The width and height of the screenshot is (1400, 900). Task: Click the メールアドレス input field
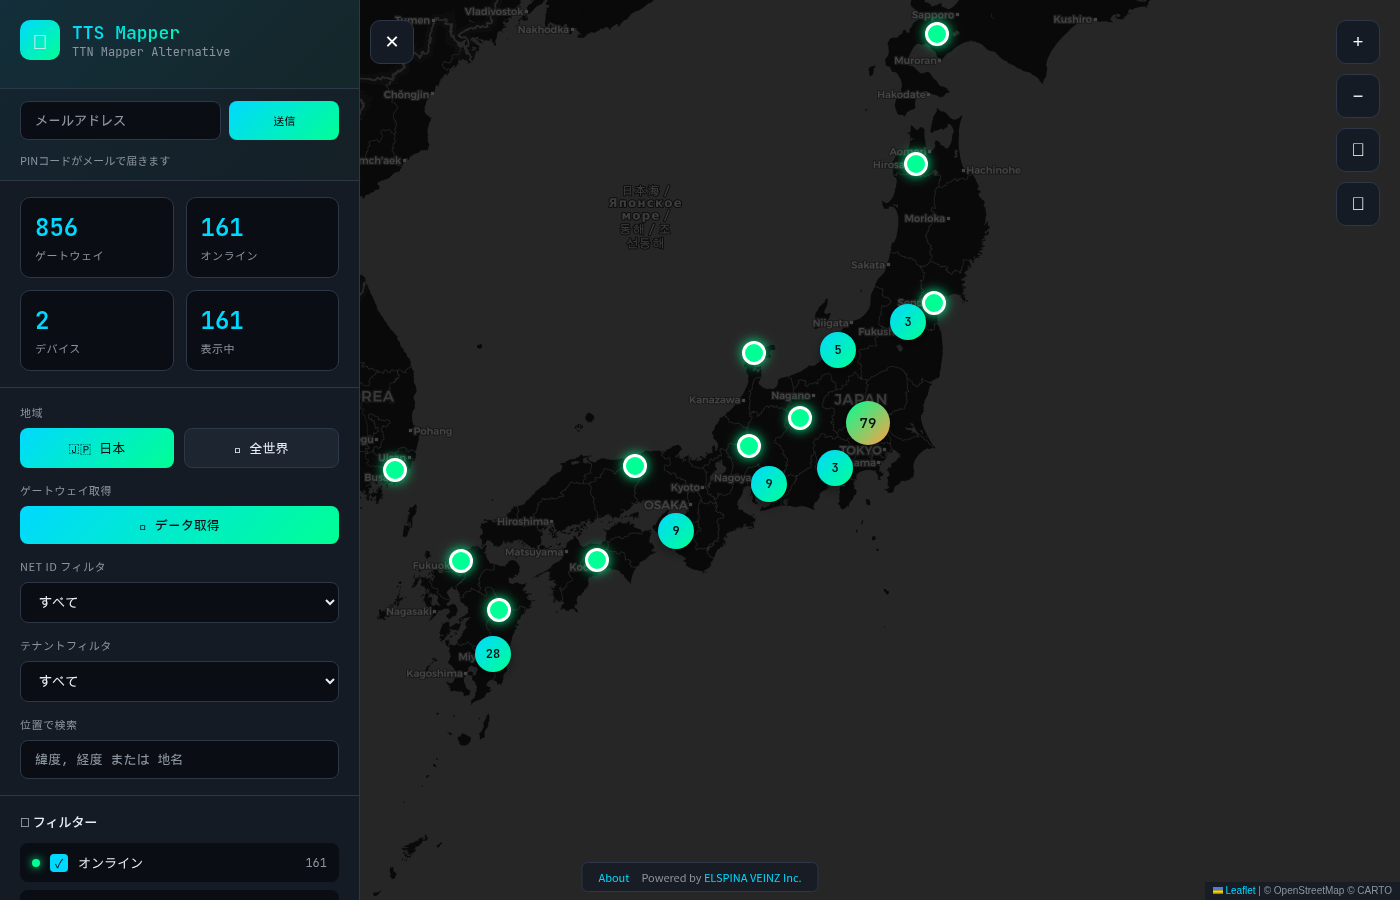point(120,121)
